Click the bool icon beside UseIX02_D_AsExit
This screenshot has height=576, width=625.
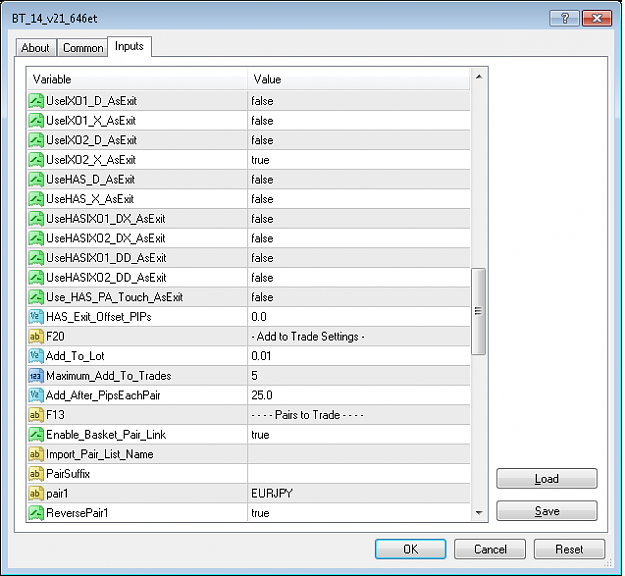(x=36, y=140)
